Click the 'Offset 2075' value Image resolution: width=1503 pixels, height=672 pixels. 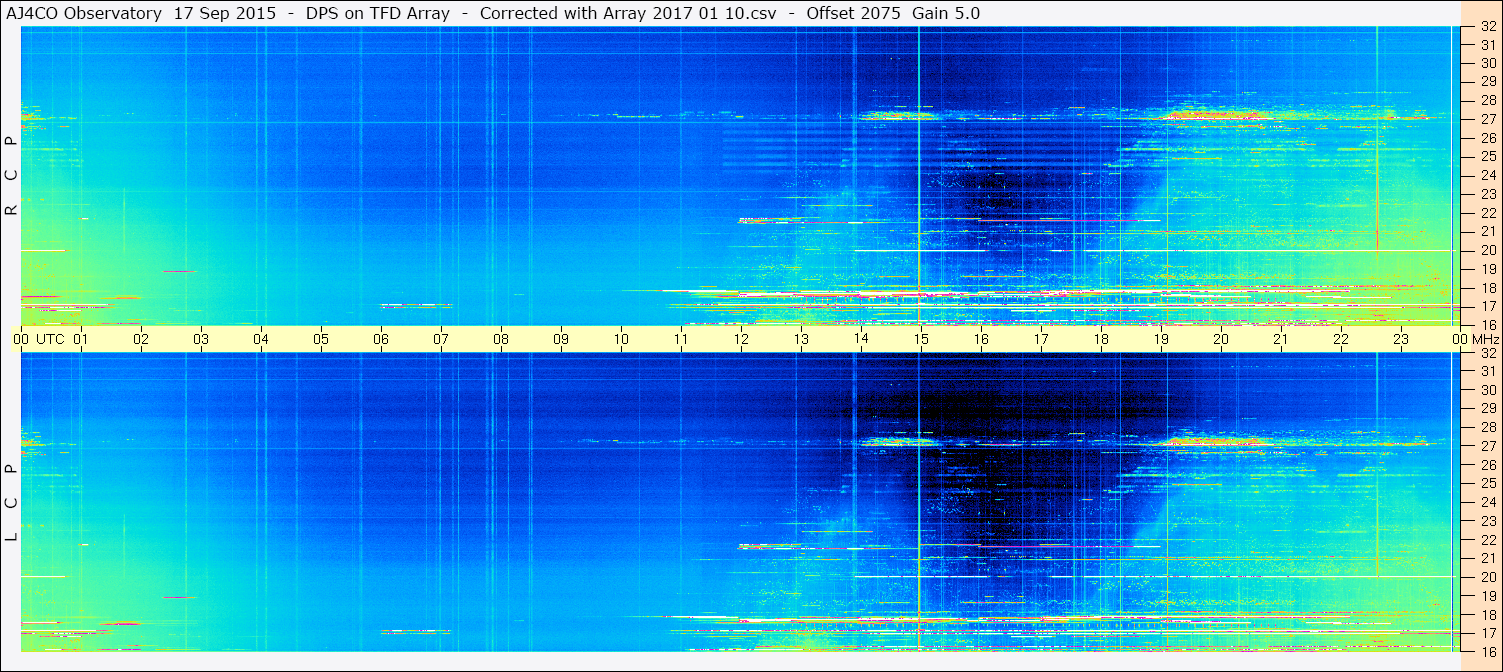tap(853, 13)
